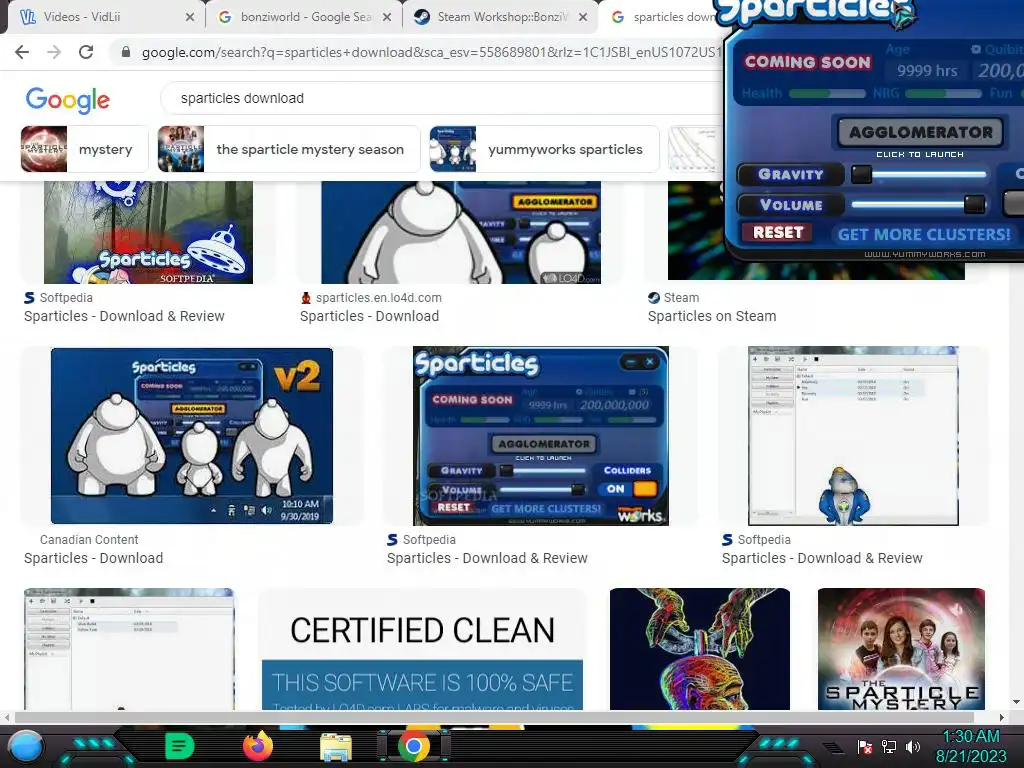
Task: Open the colorful psychedelic head image
Action: [699, 649]
